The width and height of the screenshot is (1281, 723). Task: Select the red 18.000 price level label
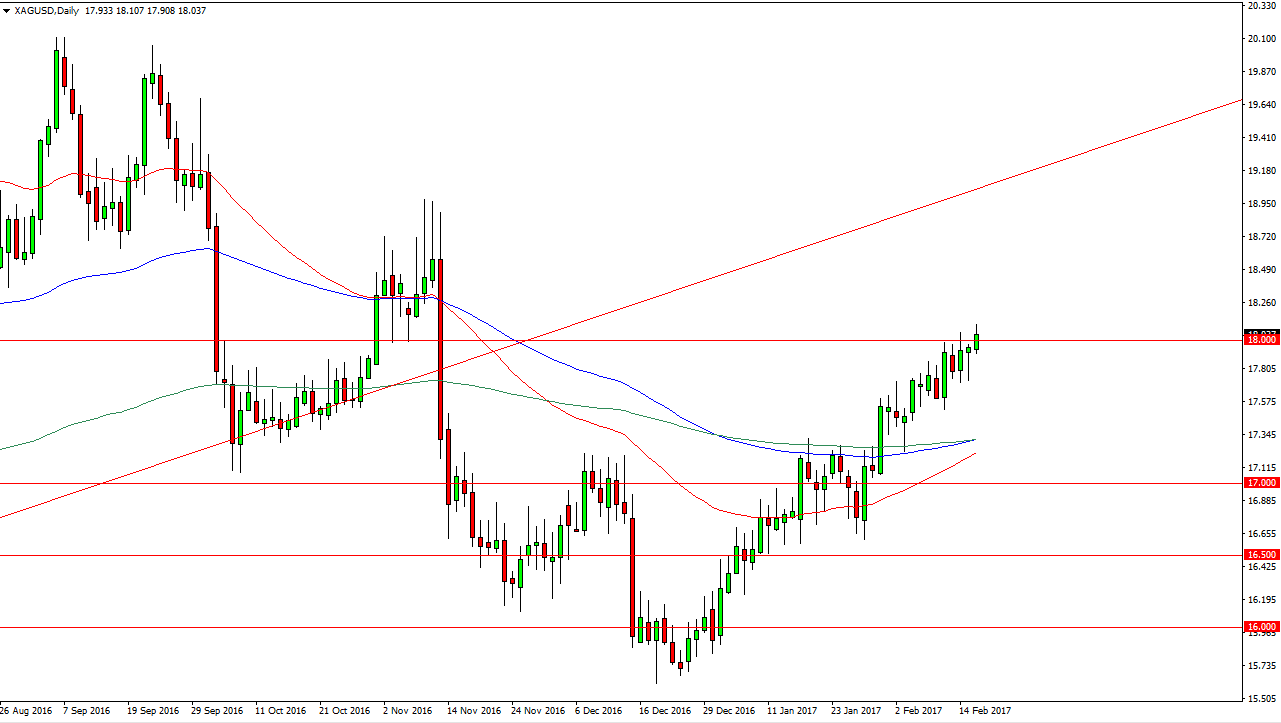(1261, 340)
